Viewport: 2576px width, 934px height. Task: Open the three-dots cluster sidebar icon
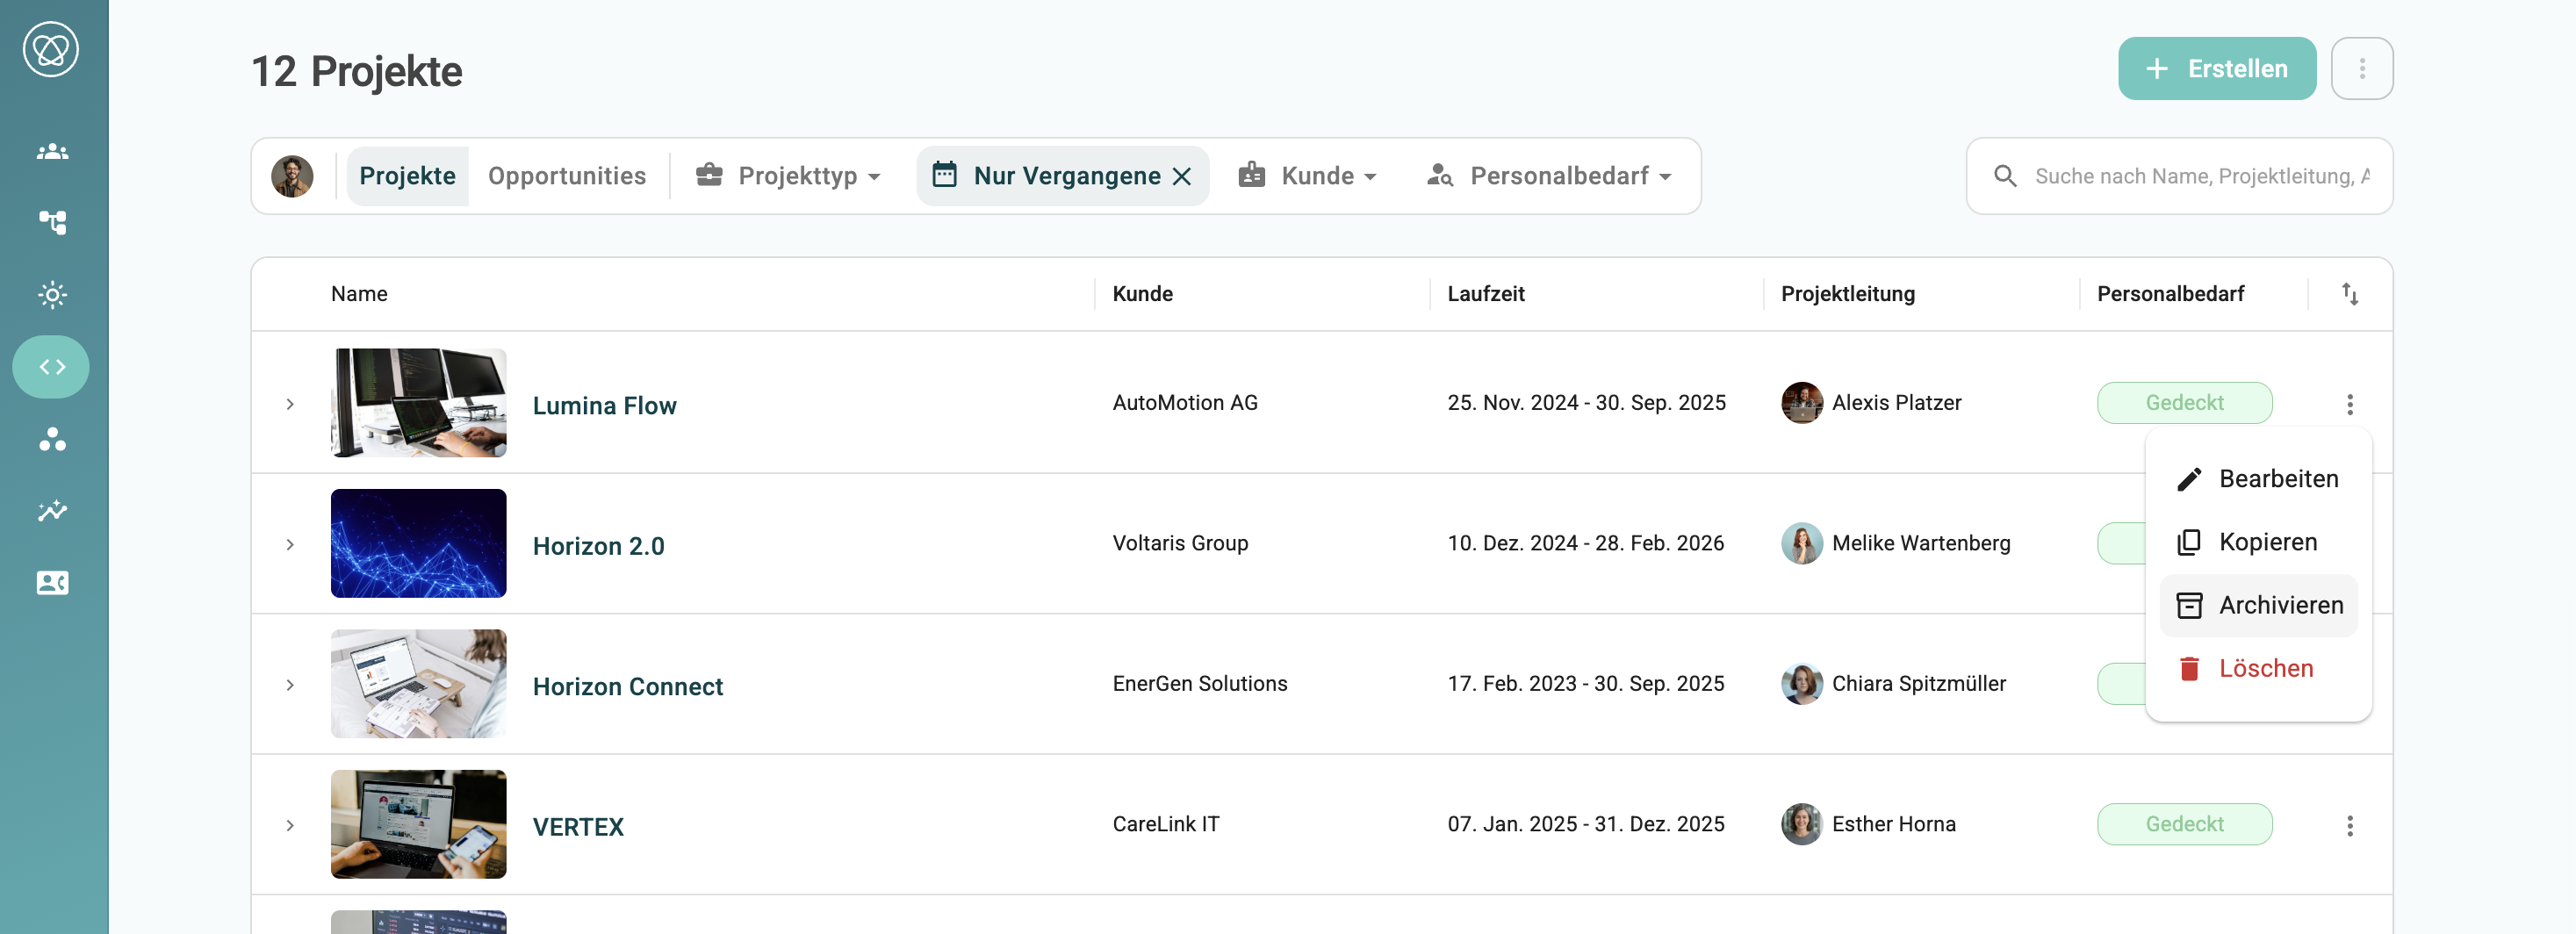(x=52, y=439)
